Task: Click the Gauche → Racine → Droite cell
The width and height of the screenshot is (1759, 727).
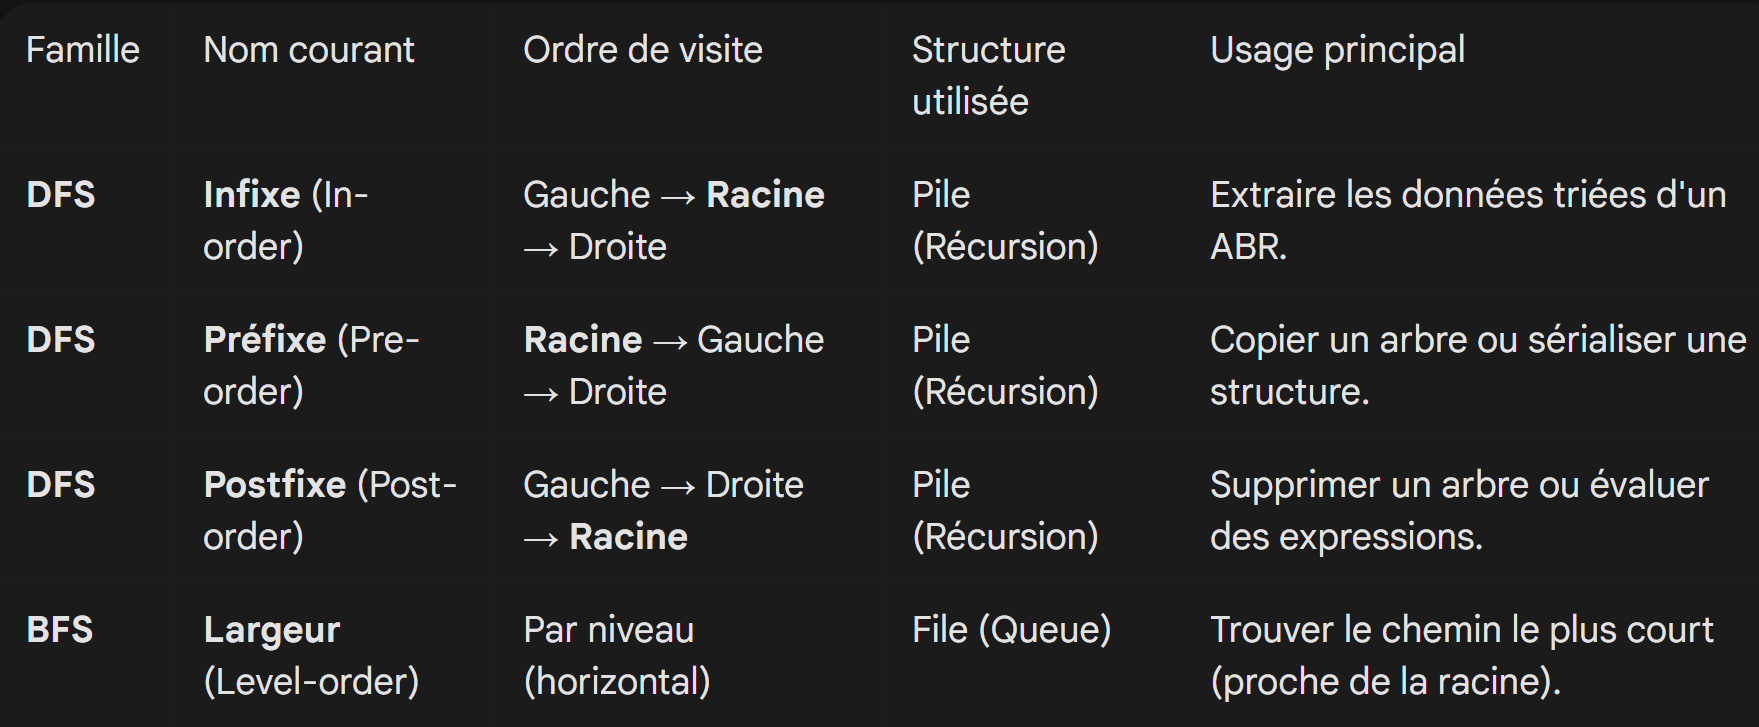Action: coord(673,220)
